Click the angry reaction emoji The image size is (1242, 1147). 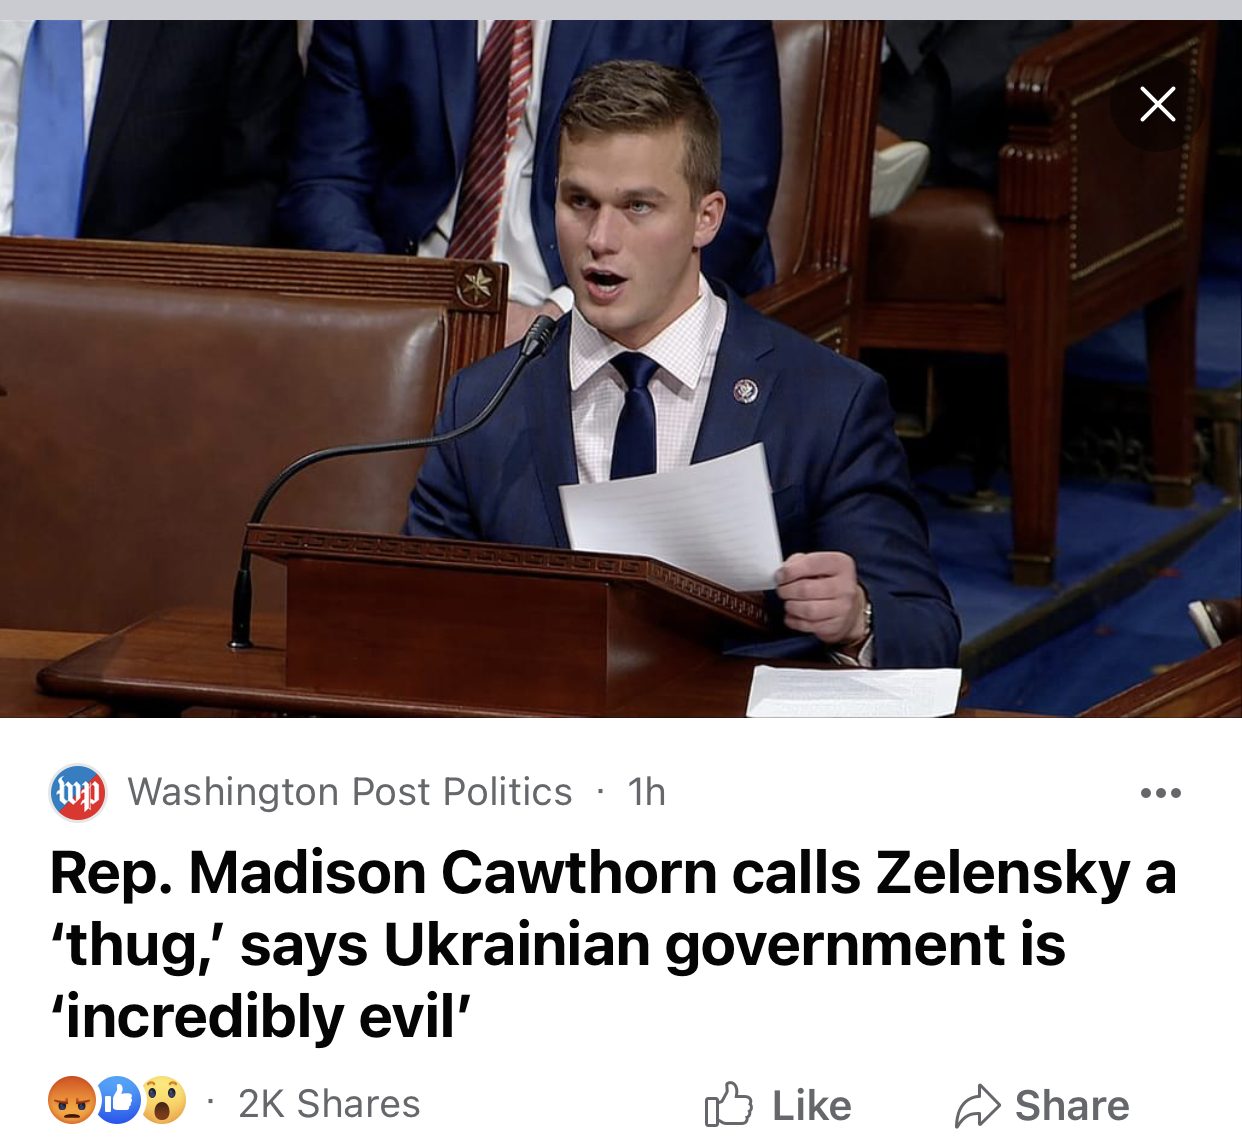pyautogui.click(x=72, y=1101)
